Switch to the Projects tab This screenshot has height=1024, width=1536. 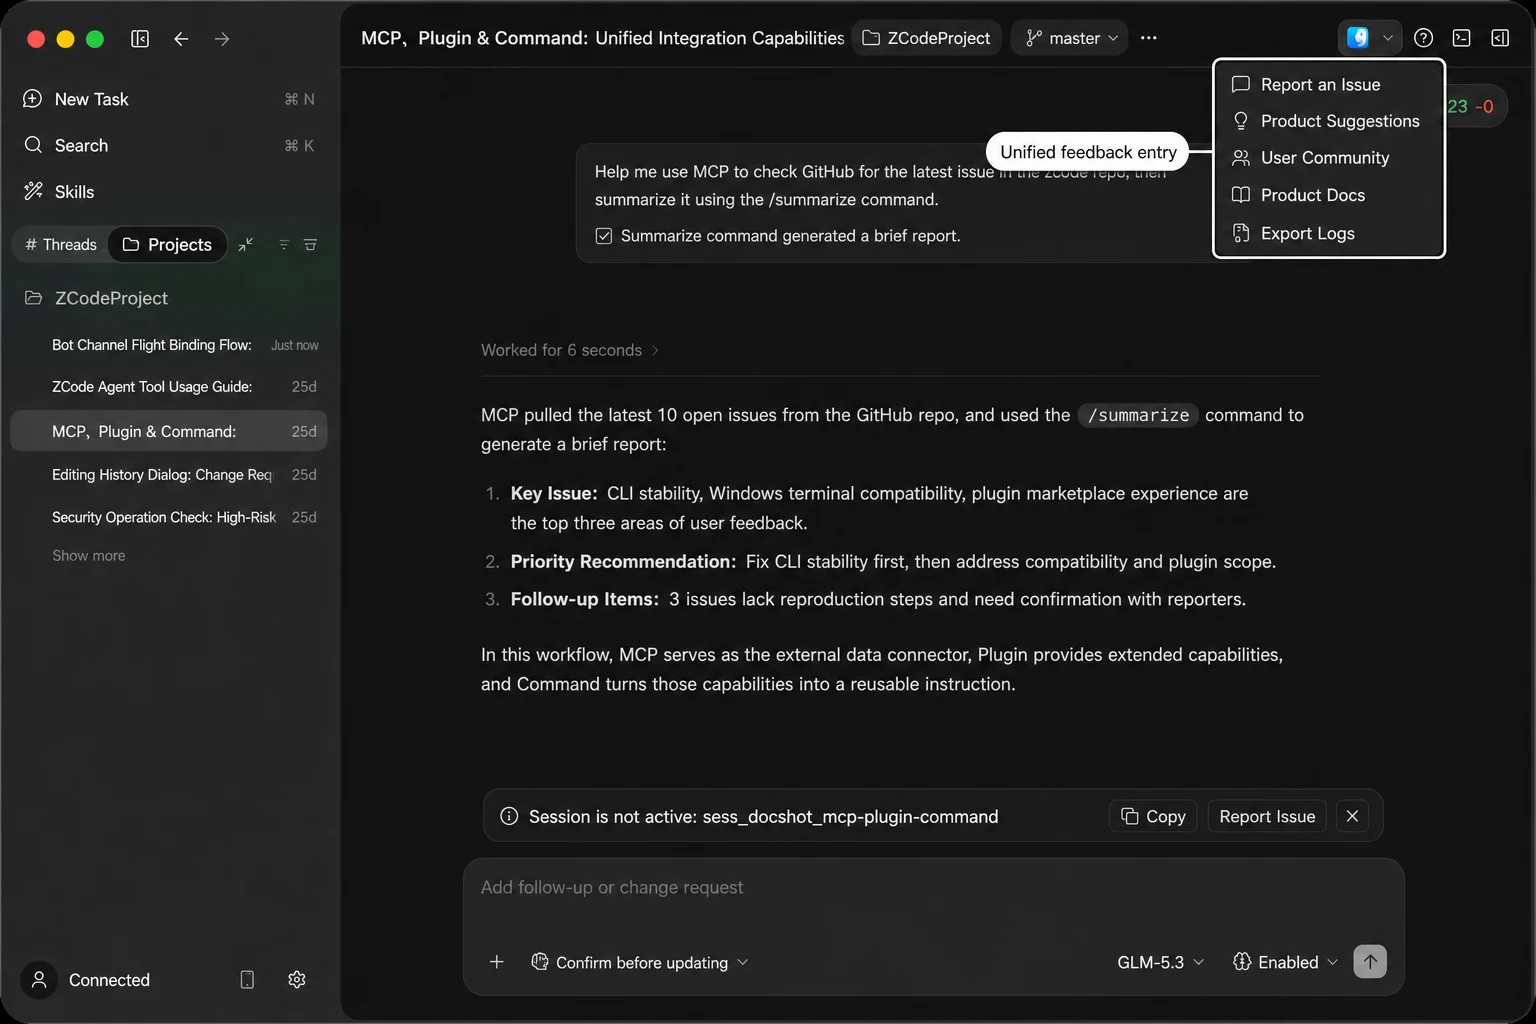tap(167, 245)
